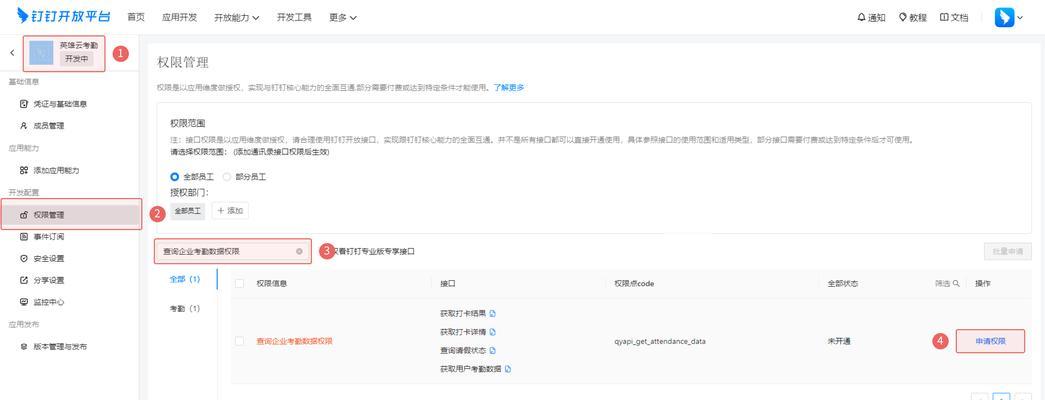Viewport: 1045px width, 400px height.
Task: Open 通知 notifications in the top bar
Action: tap(871, 17)
